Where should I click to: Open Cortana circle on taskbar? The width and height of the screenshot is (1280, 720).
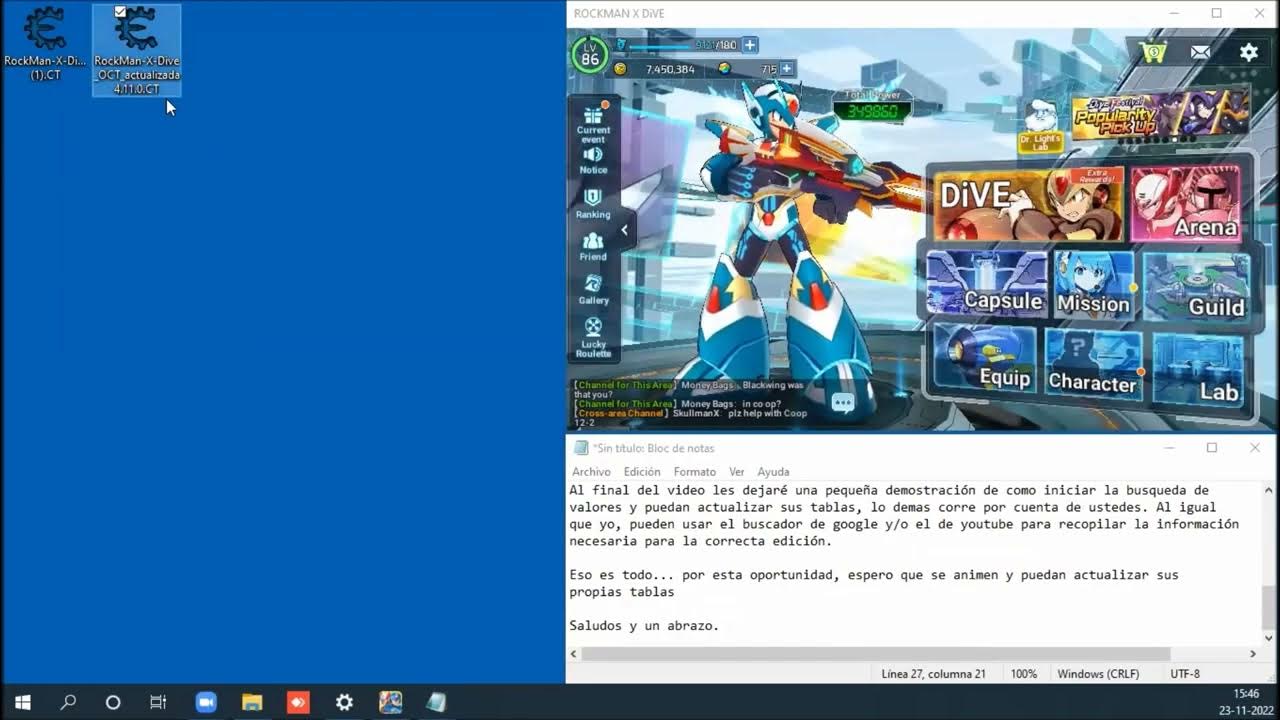click(x=113, y=702)
